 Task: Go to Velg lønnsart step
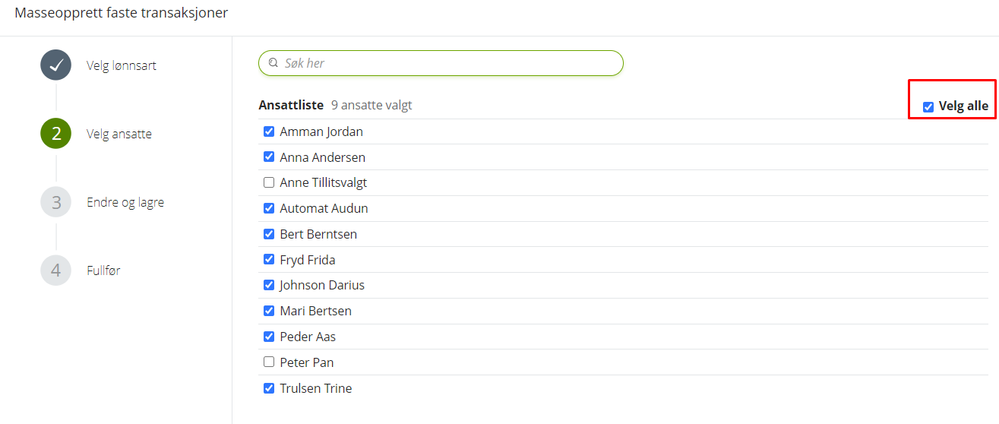pyautogui.click(x=121, y=66)
